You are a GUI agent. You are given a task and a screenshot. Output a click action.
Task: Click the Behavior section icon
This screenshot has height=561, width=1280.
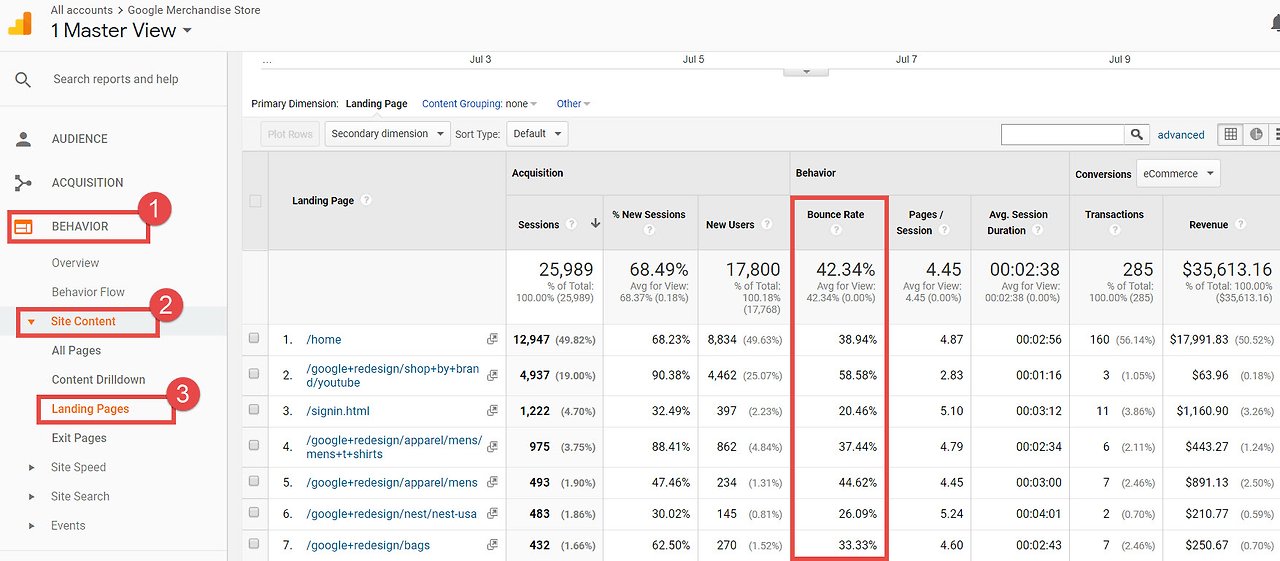coord(23,227)
